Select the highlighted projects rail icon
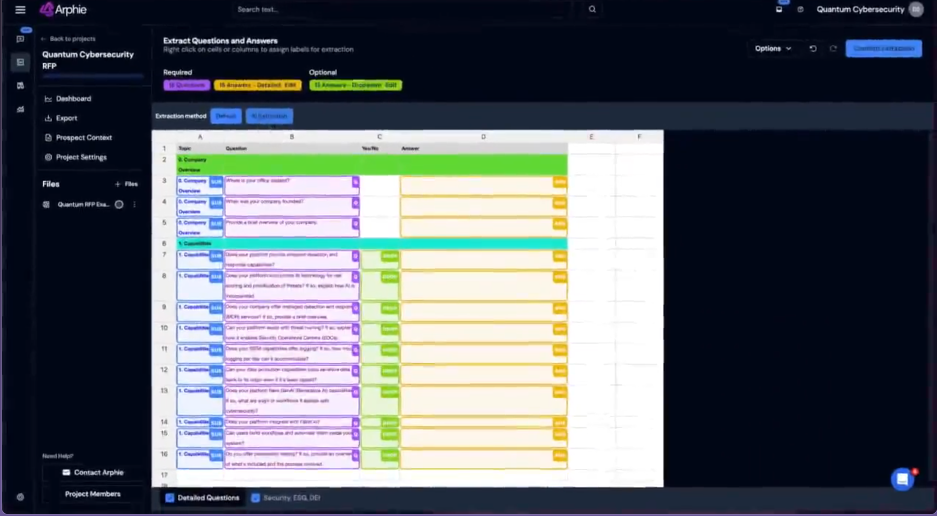Image resolution: width=937 pixels, height=516 pixels. pyautogui.click(x=20, y=62)
